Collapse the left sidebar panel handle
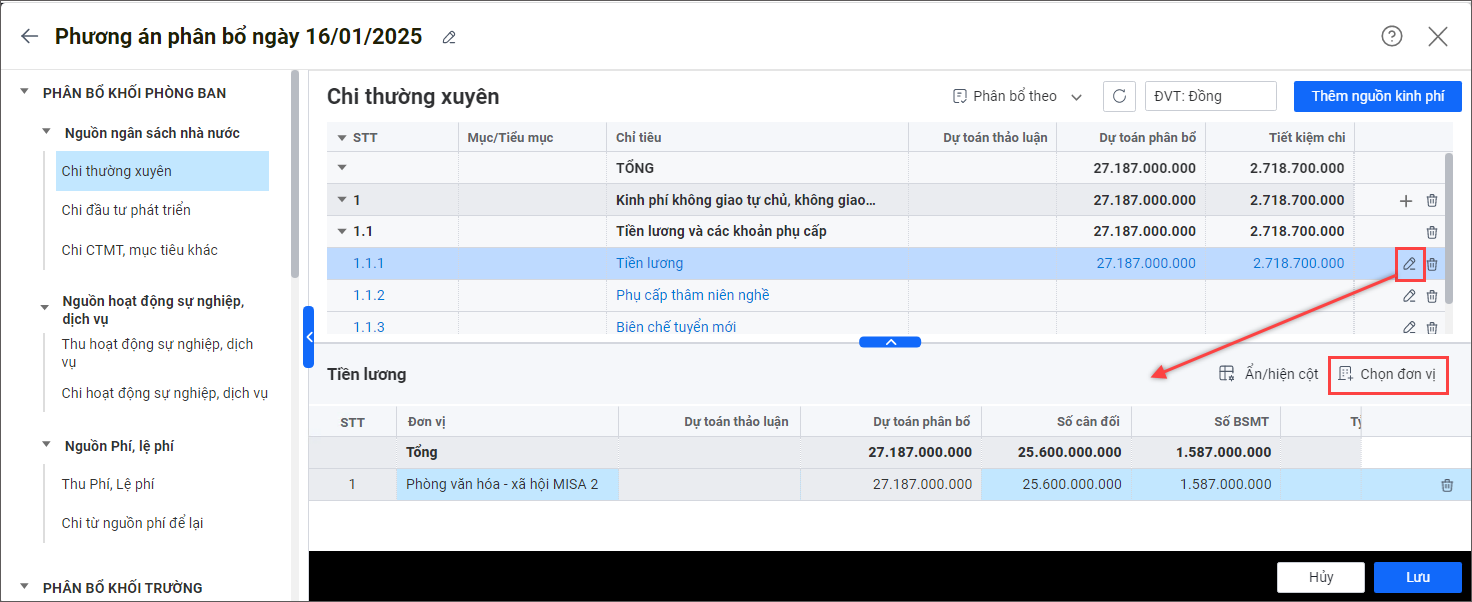The width and height of the screenshot is (1472, 602). click(x=309, y=337)
